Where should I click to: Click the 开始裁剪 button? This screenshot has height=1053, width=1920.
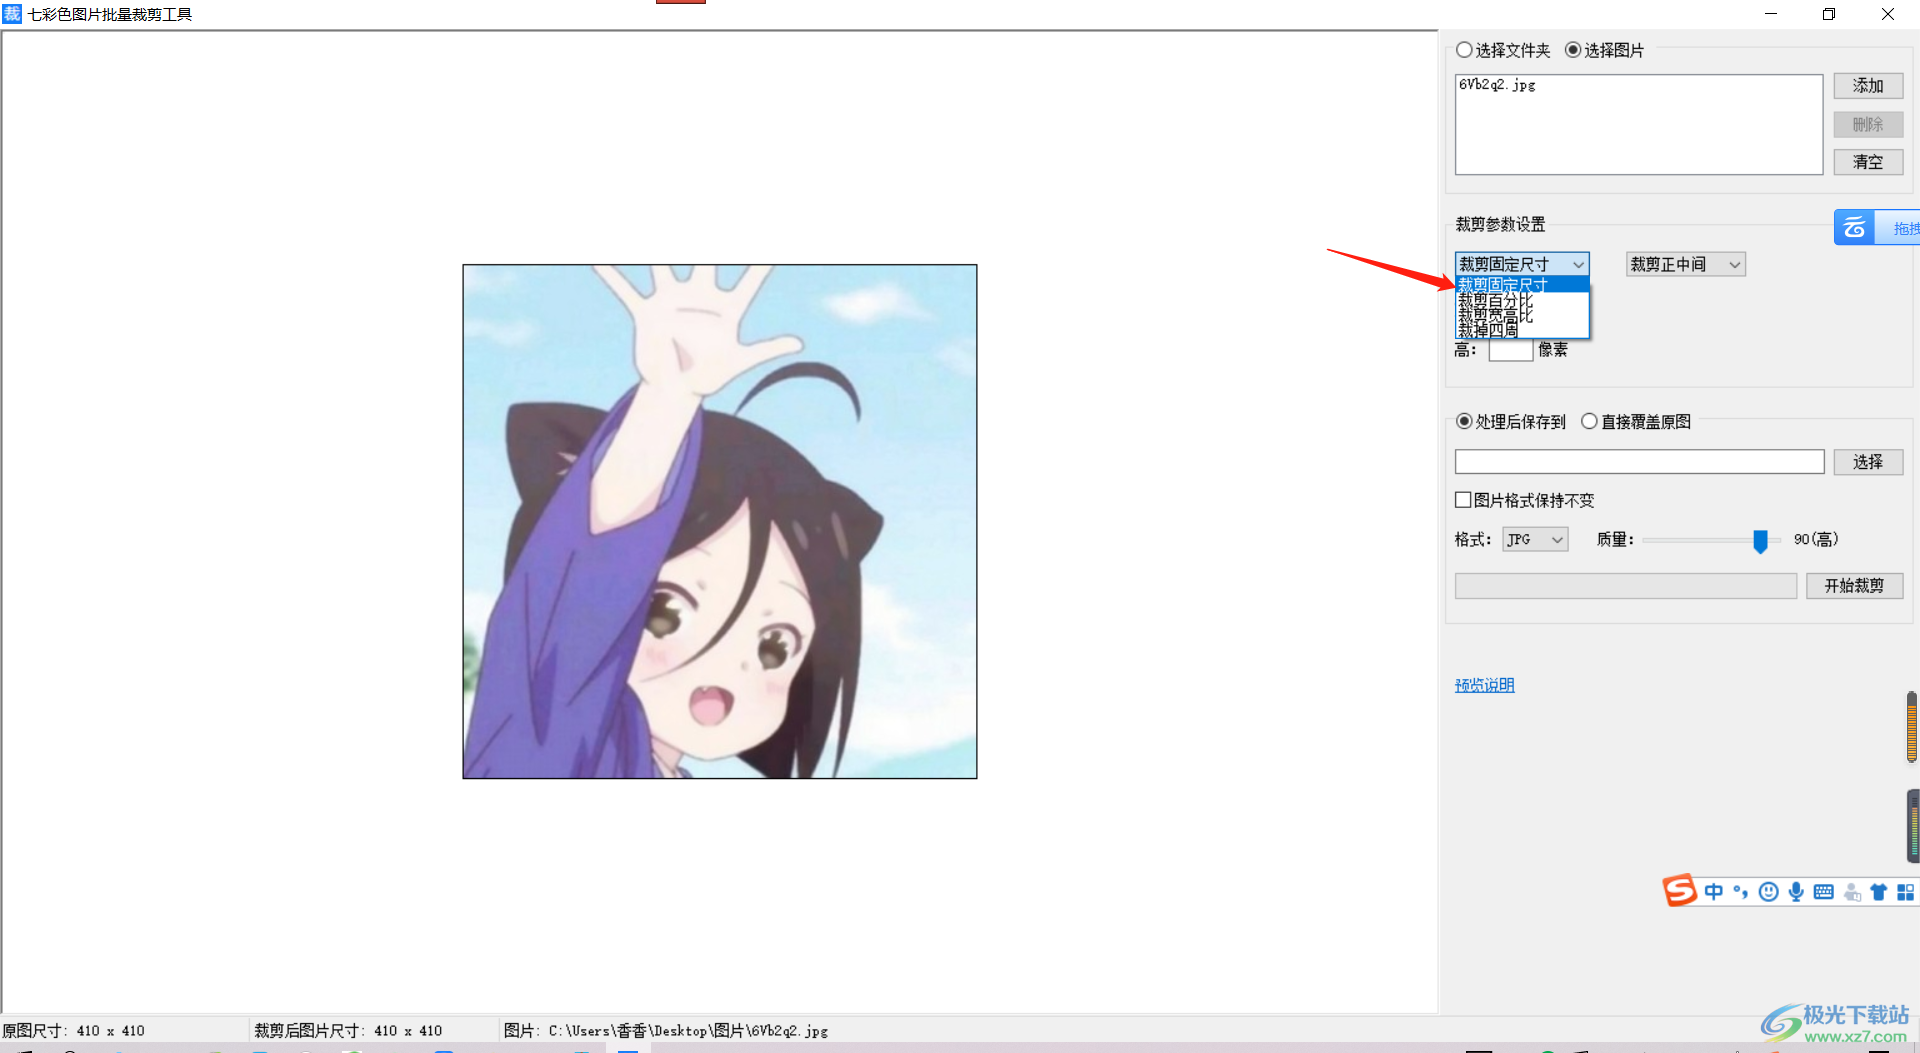tap(1854, 586)
